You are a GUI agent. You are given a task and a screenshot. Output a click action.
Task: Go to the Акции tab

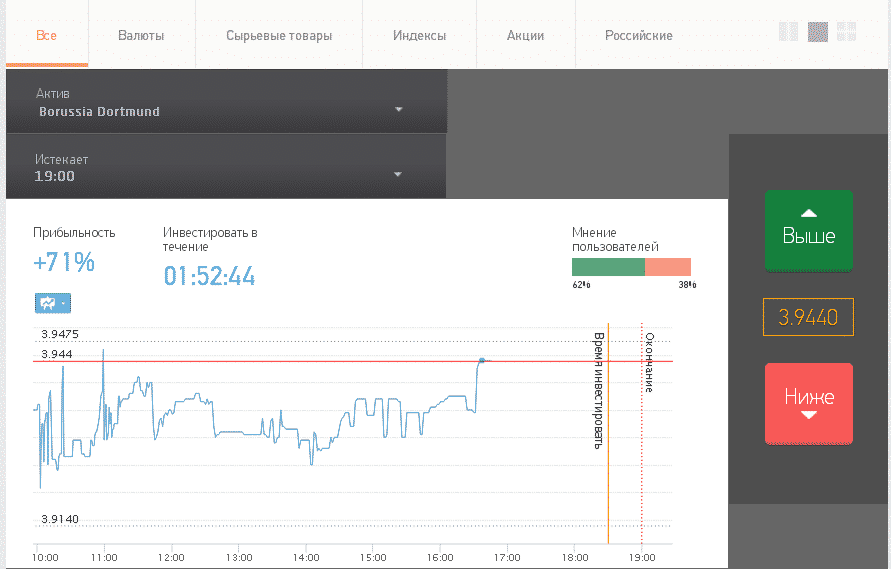(526, 35)
